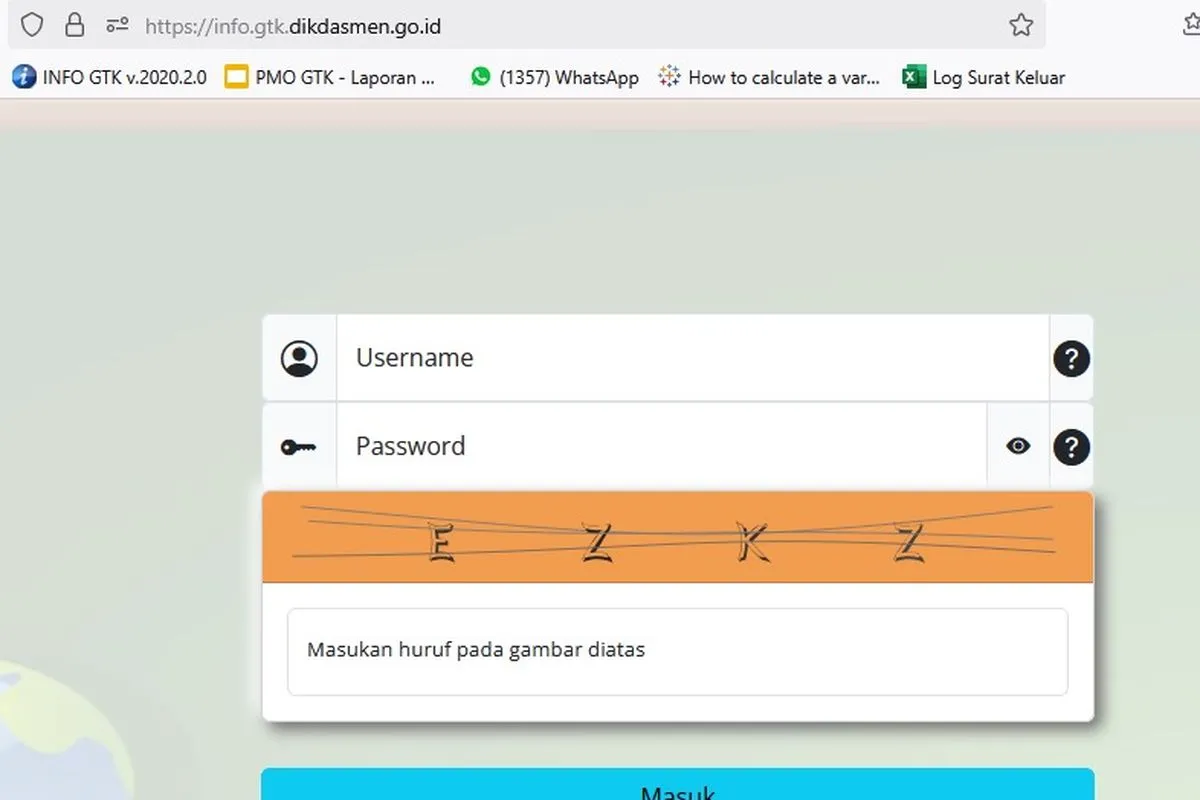
Task: Open help via password question mark icon
Action: [x=1071, y=446]
